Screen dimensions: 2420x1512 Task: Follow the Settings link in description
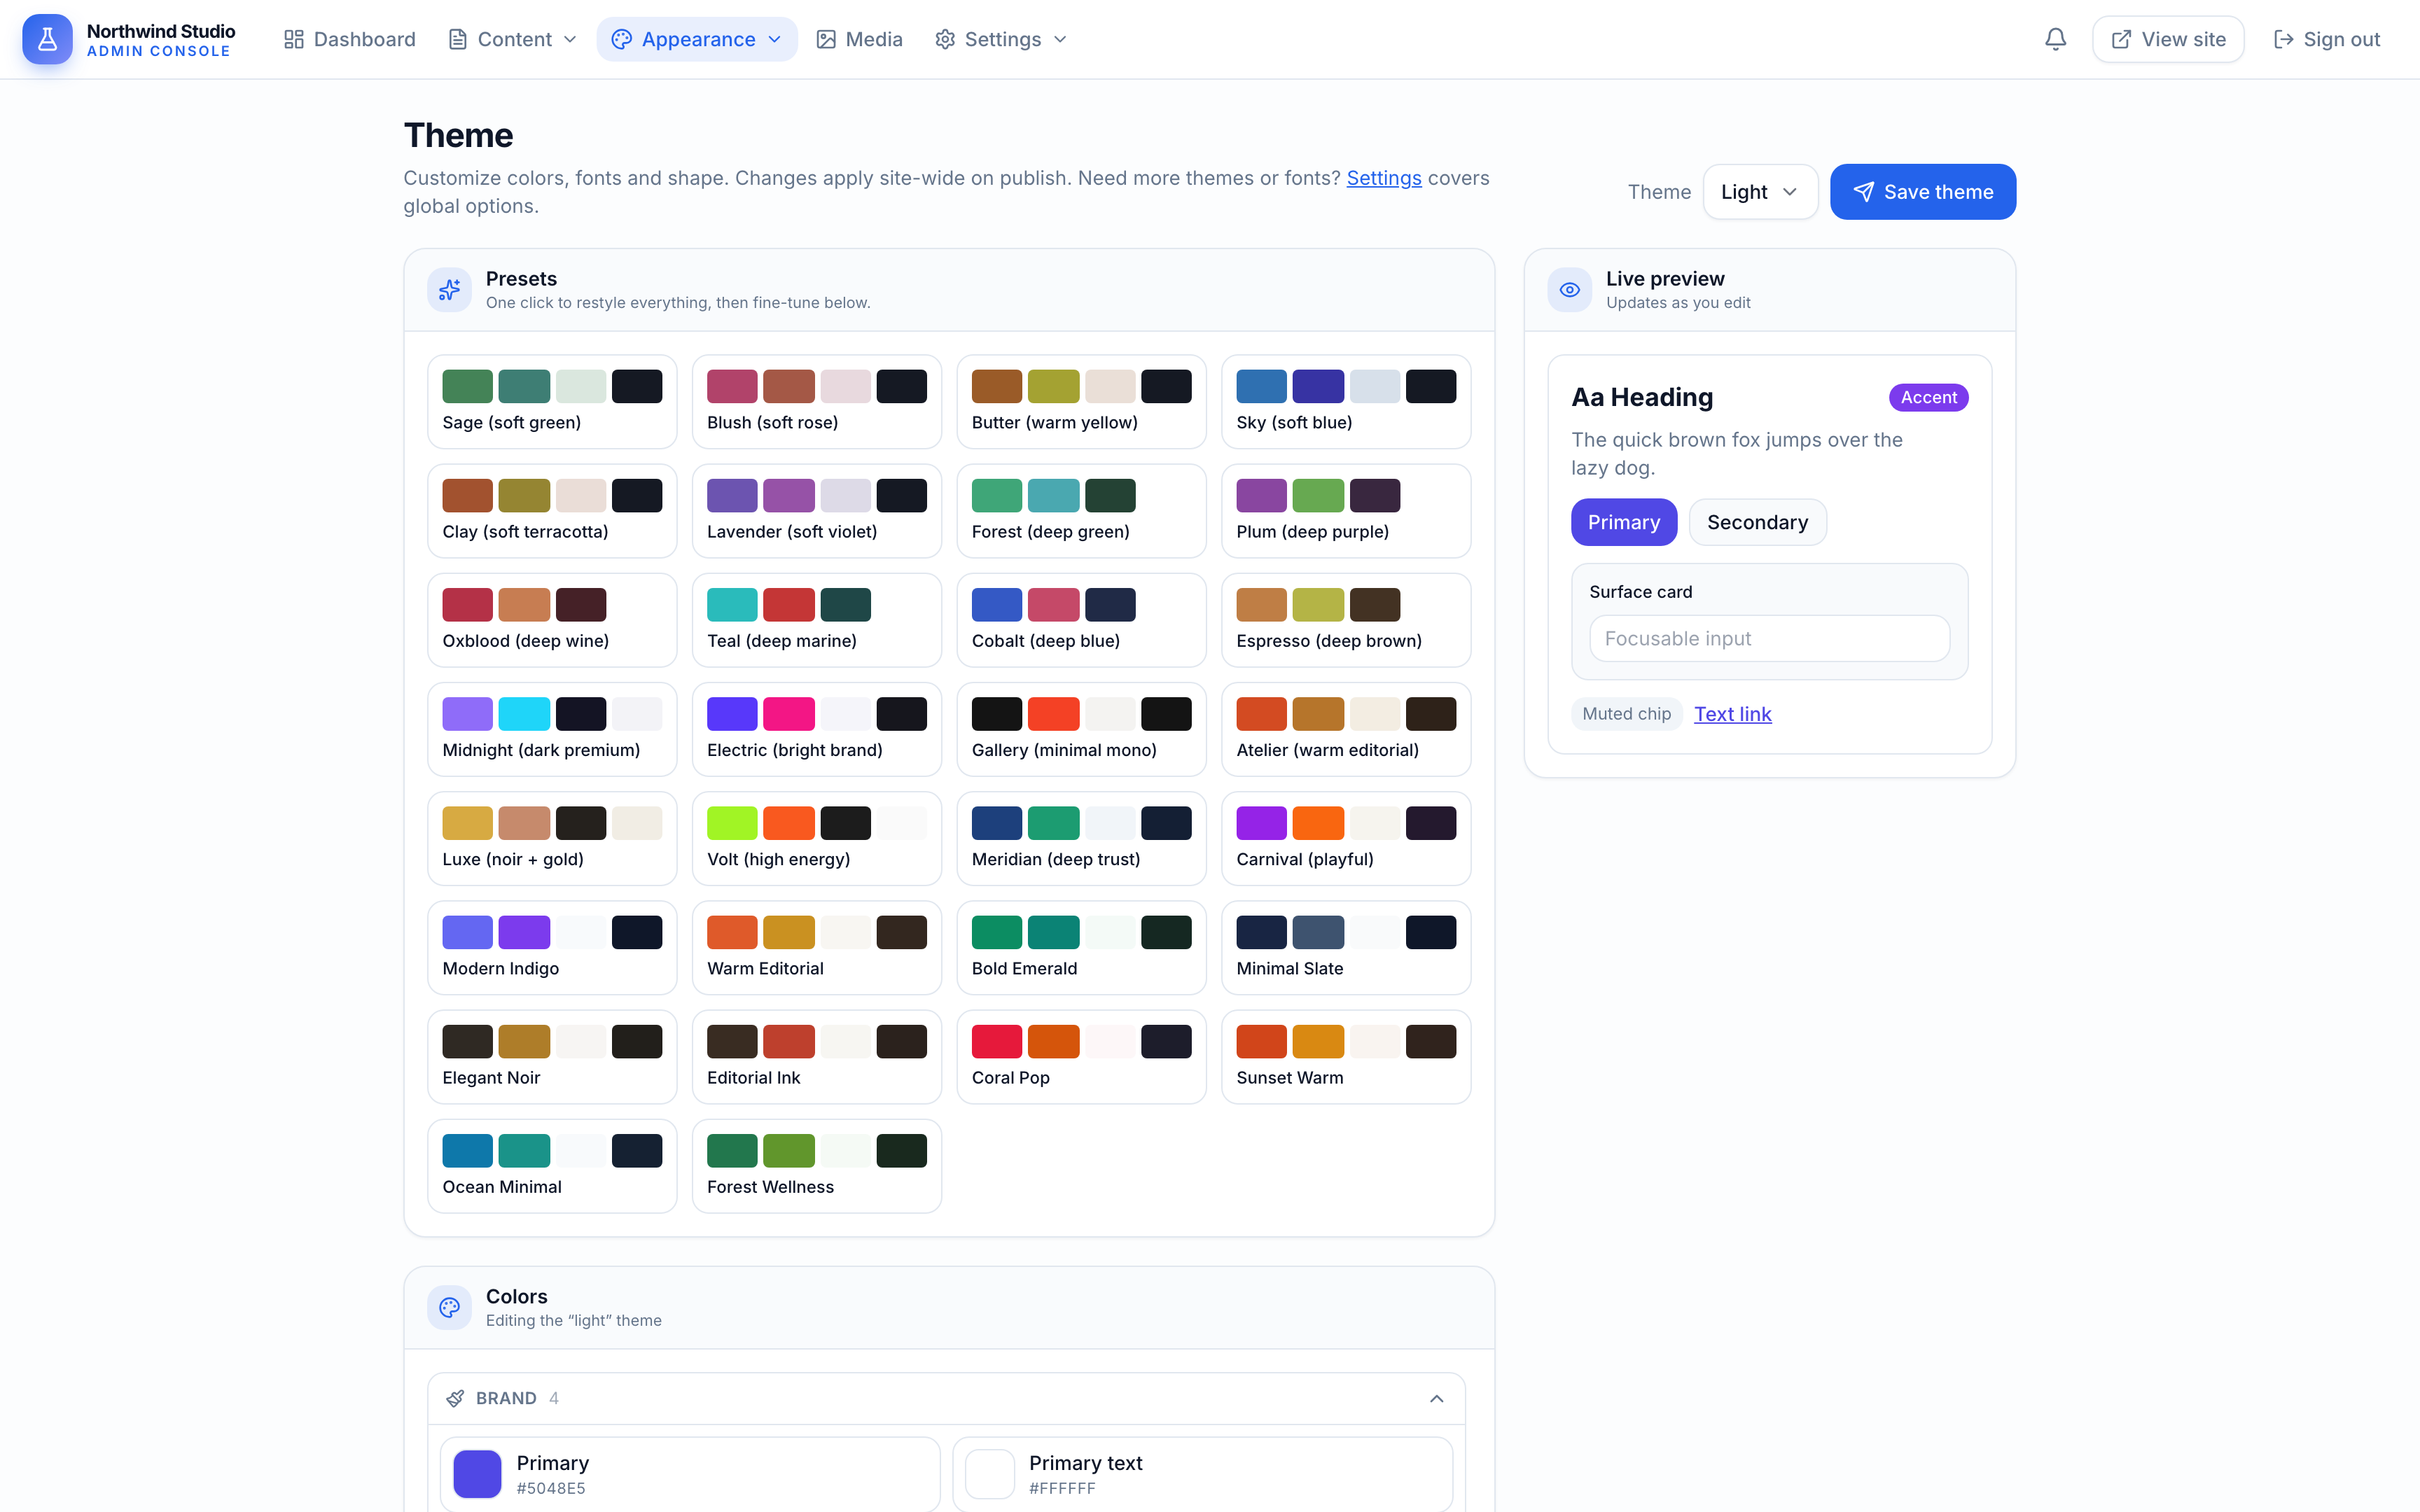coord(1383,178)
